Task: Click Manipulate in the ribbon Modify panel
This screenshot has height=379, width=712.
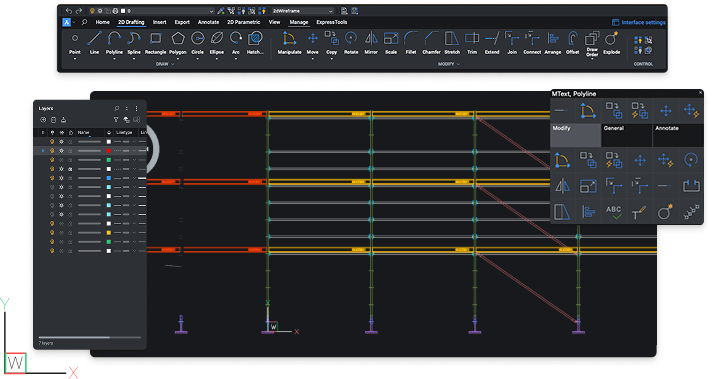Action: click(x=289, y=43)
